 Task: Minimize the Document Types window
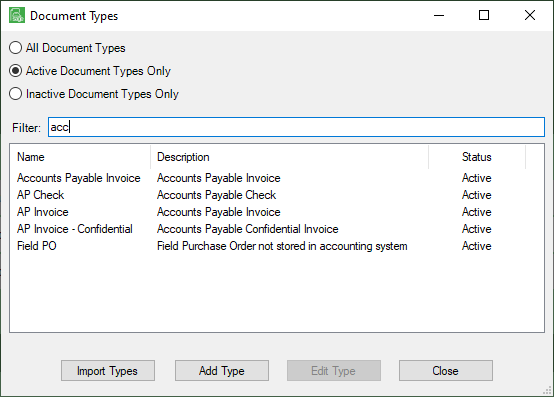[439, 16]
